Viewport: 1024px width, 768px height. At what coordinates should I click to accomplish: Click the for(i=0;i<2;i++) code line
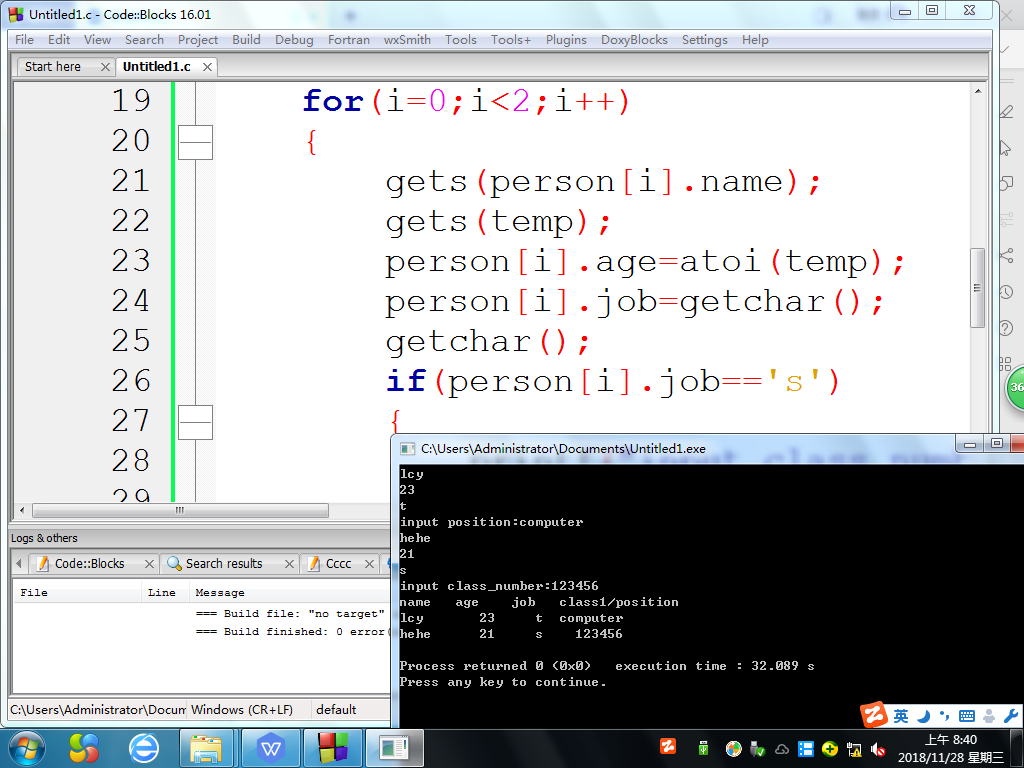[x=466, y=101]
